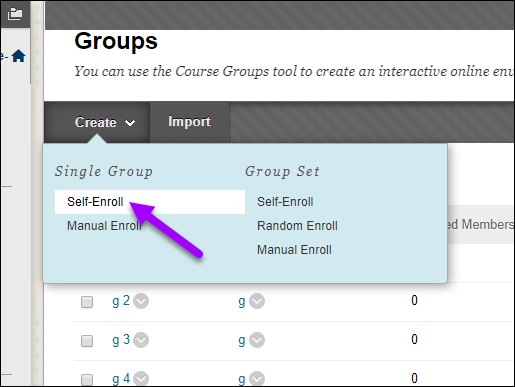This screenshot has height=387, width=515.
Task: Expand options chevron next to g 4
Action: pos(141,379)
